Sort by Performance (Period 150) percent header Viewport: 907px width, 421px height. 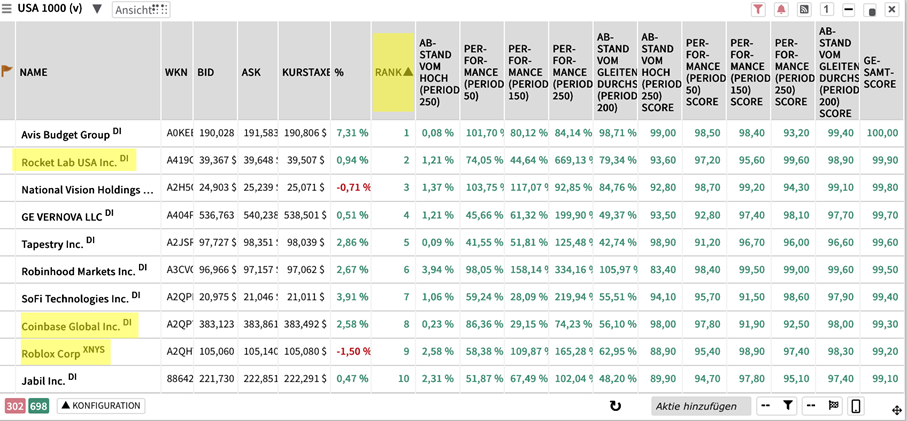click(527, 72)
